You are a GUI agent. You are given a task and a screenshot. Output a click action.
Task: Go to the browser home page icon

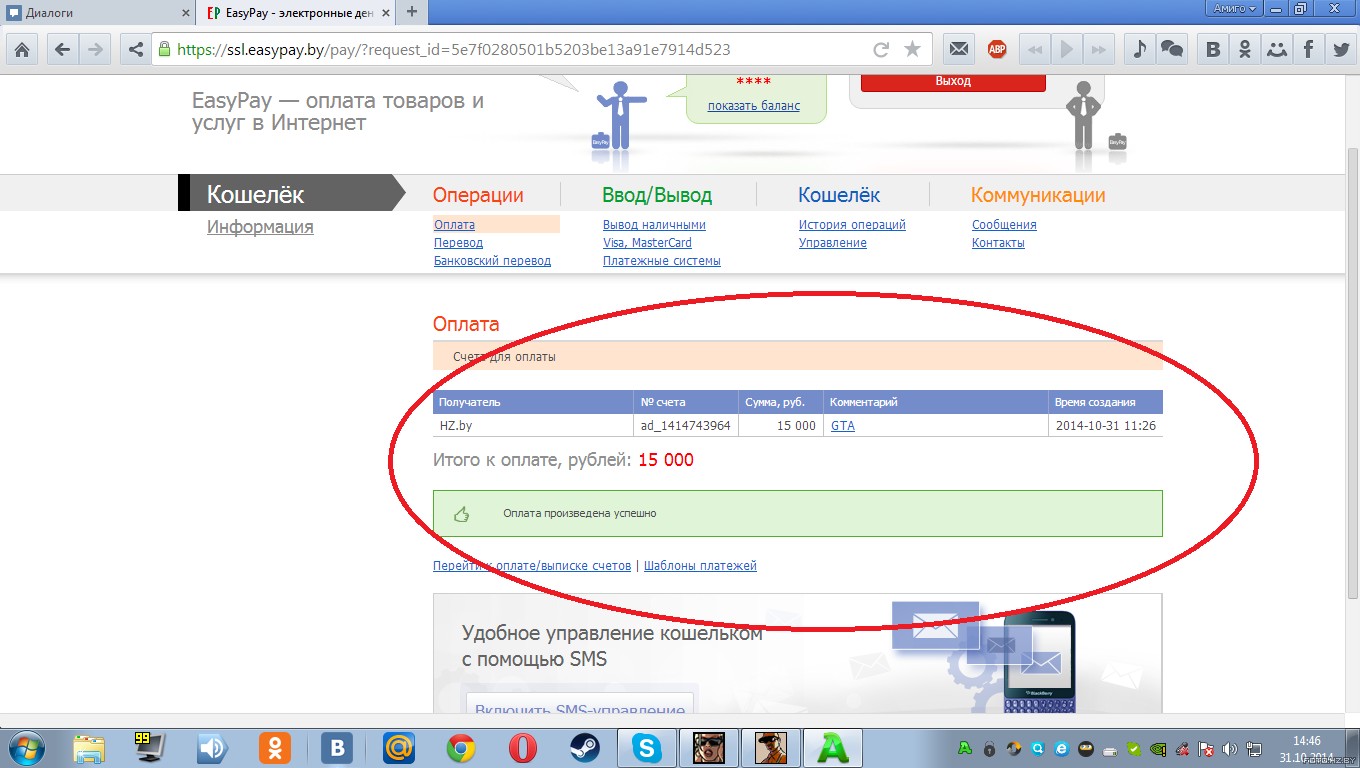(x=22, y=49)
